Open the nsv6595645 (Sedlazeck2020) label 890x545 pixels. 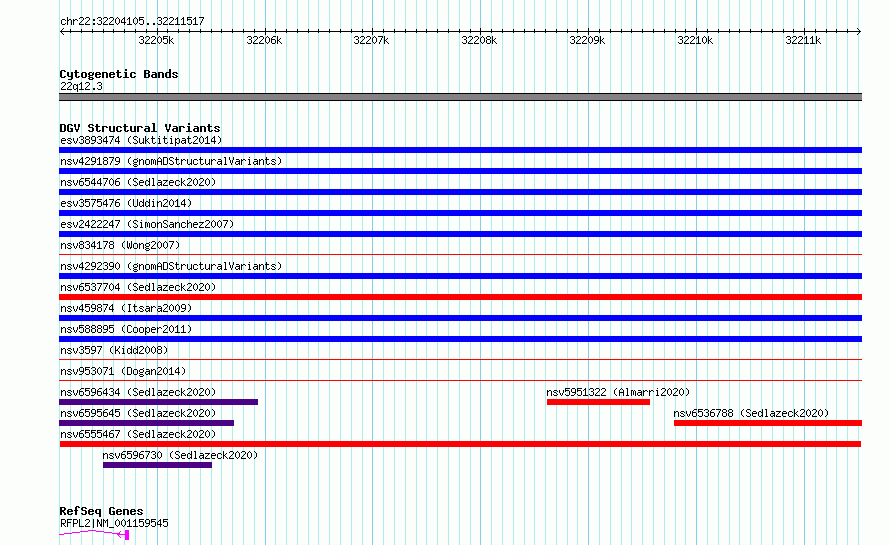coord(138,413)
